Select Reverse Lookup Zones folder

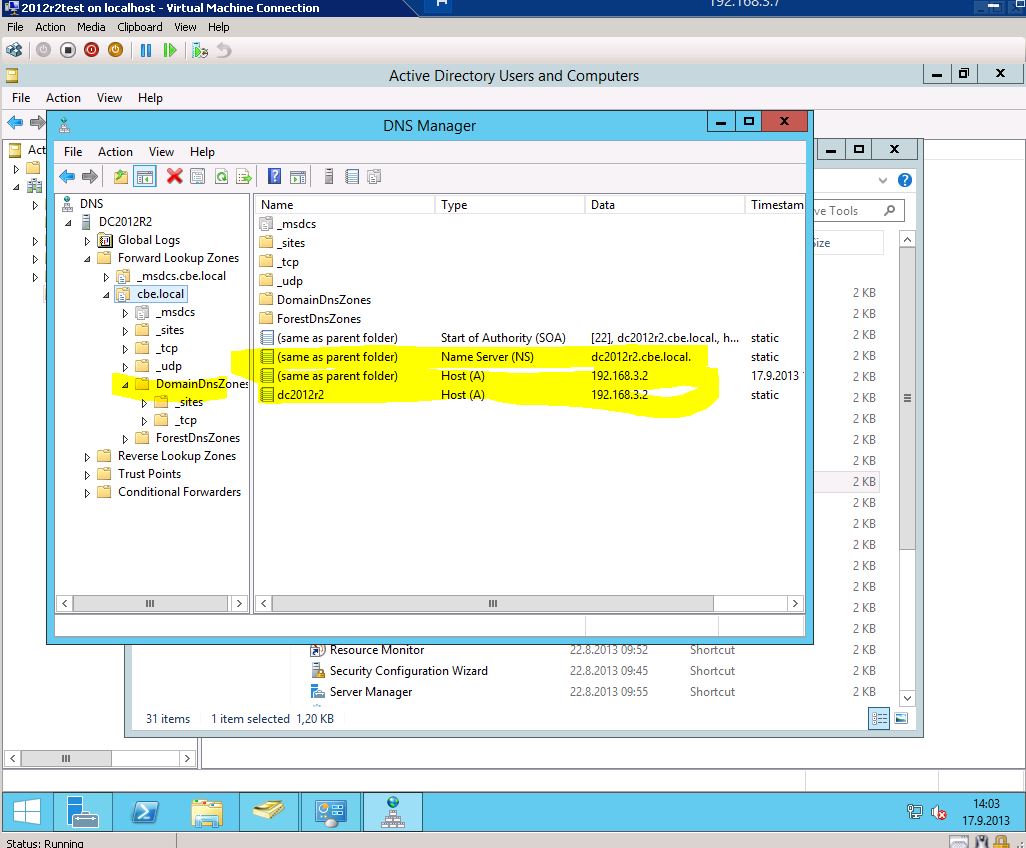click(177, 455)
